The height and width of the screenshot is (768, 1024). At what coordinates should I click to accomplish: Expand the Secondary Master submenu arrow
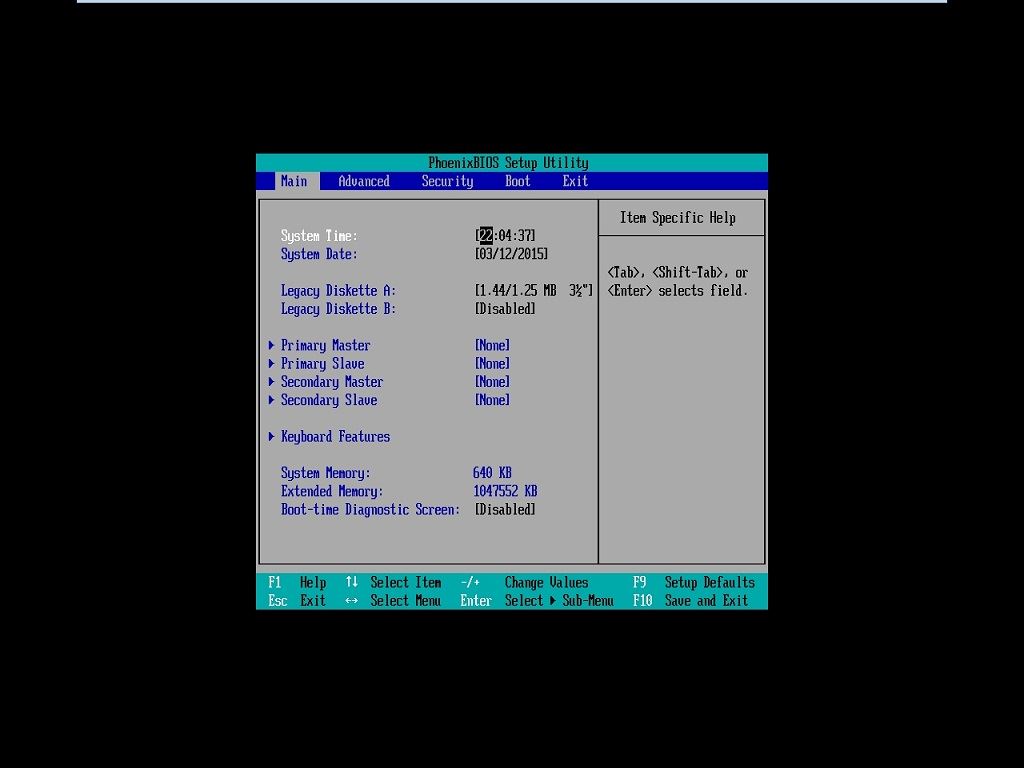pyautogui.click(x=272, y=382)
